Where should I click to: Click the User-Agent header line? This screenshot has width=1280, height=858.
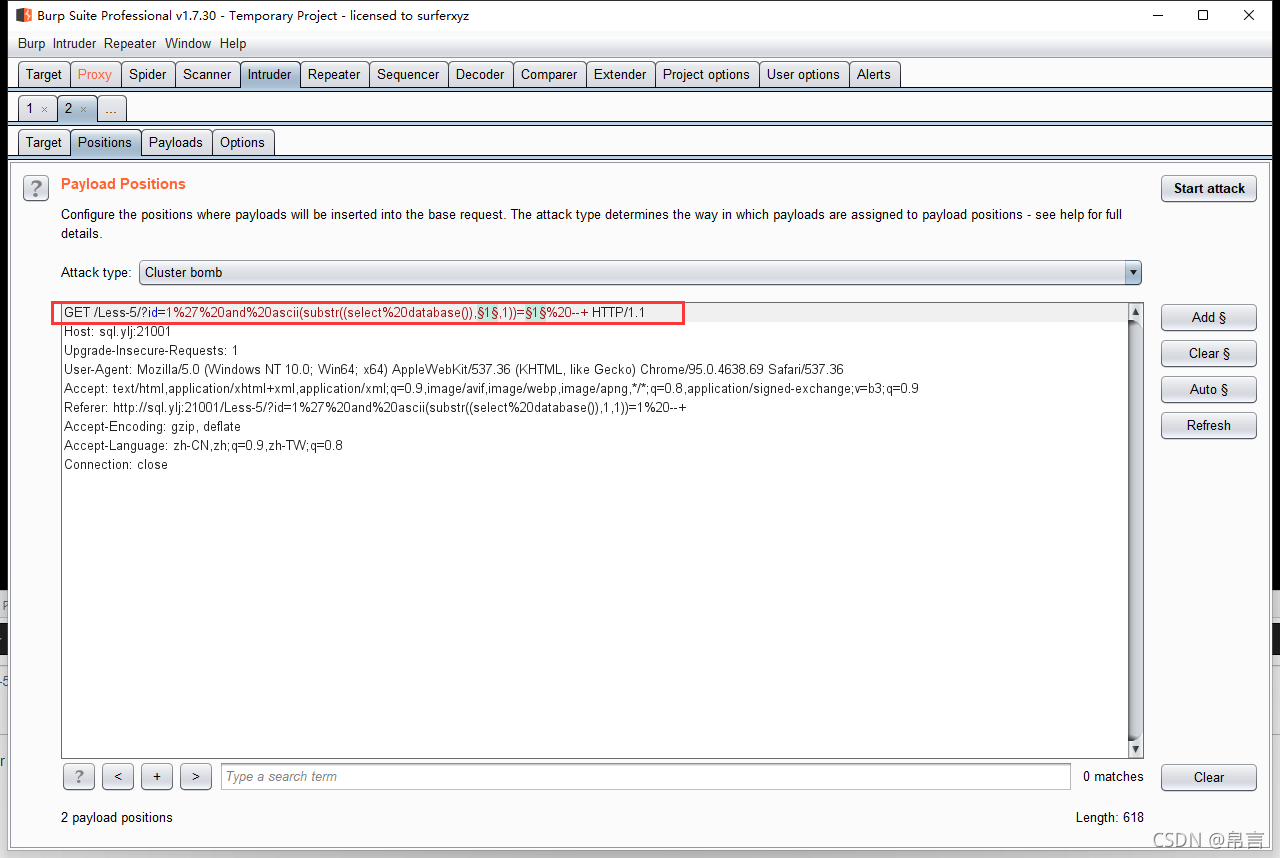[454, 370]
